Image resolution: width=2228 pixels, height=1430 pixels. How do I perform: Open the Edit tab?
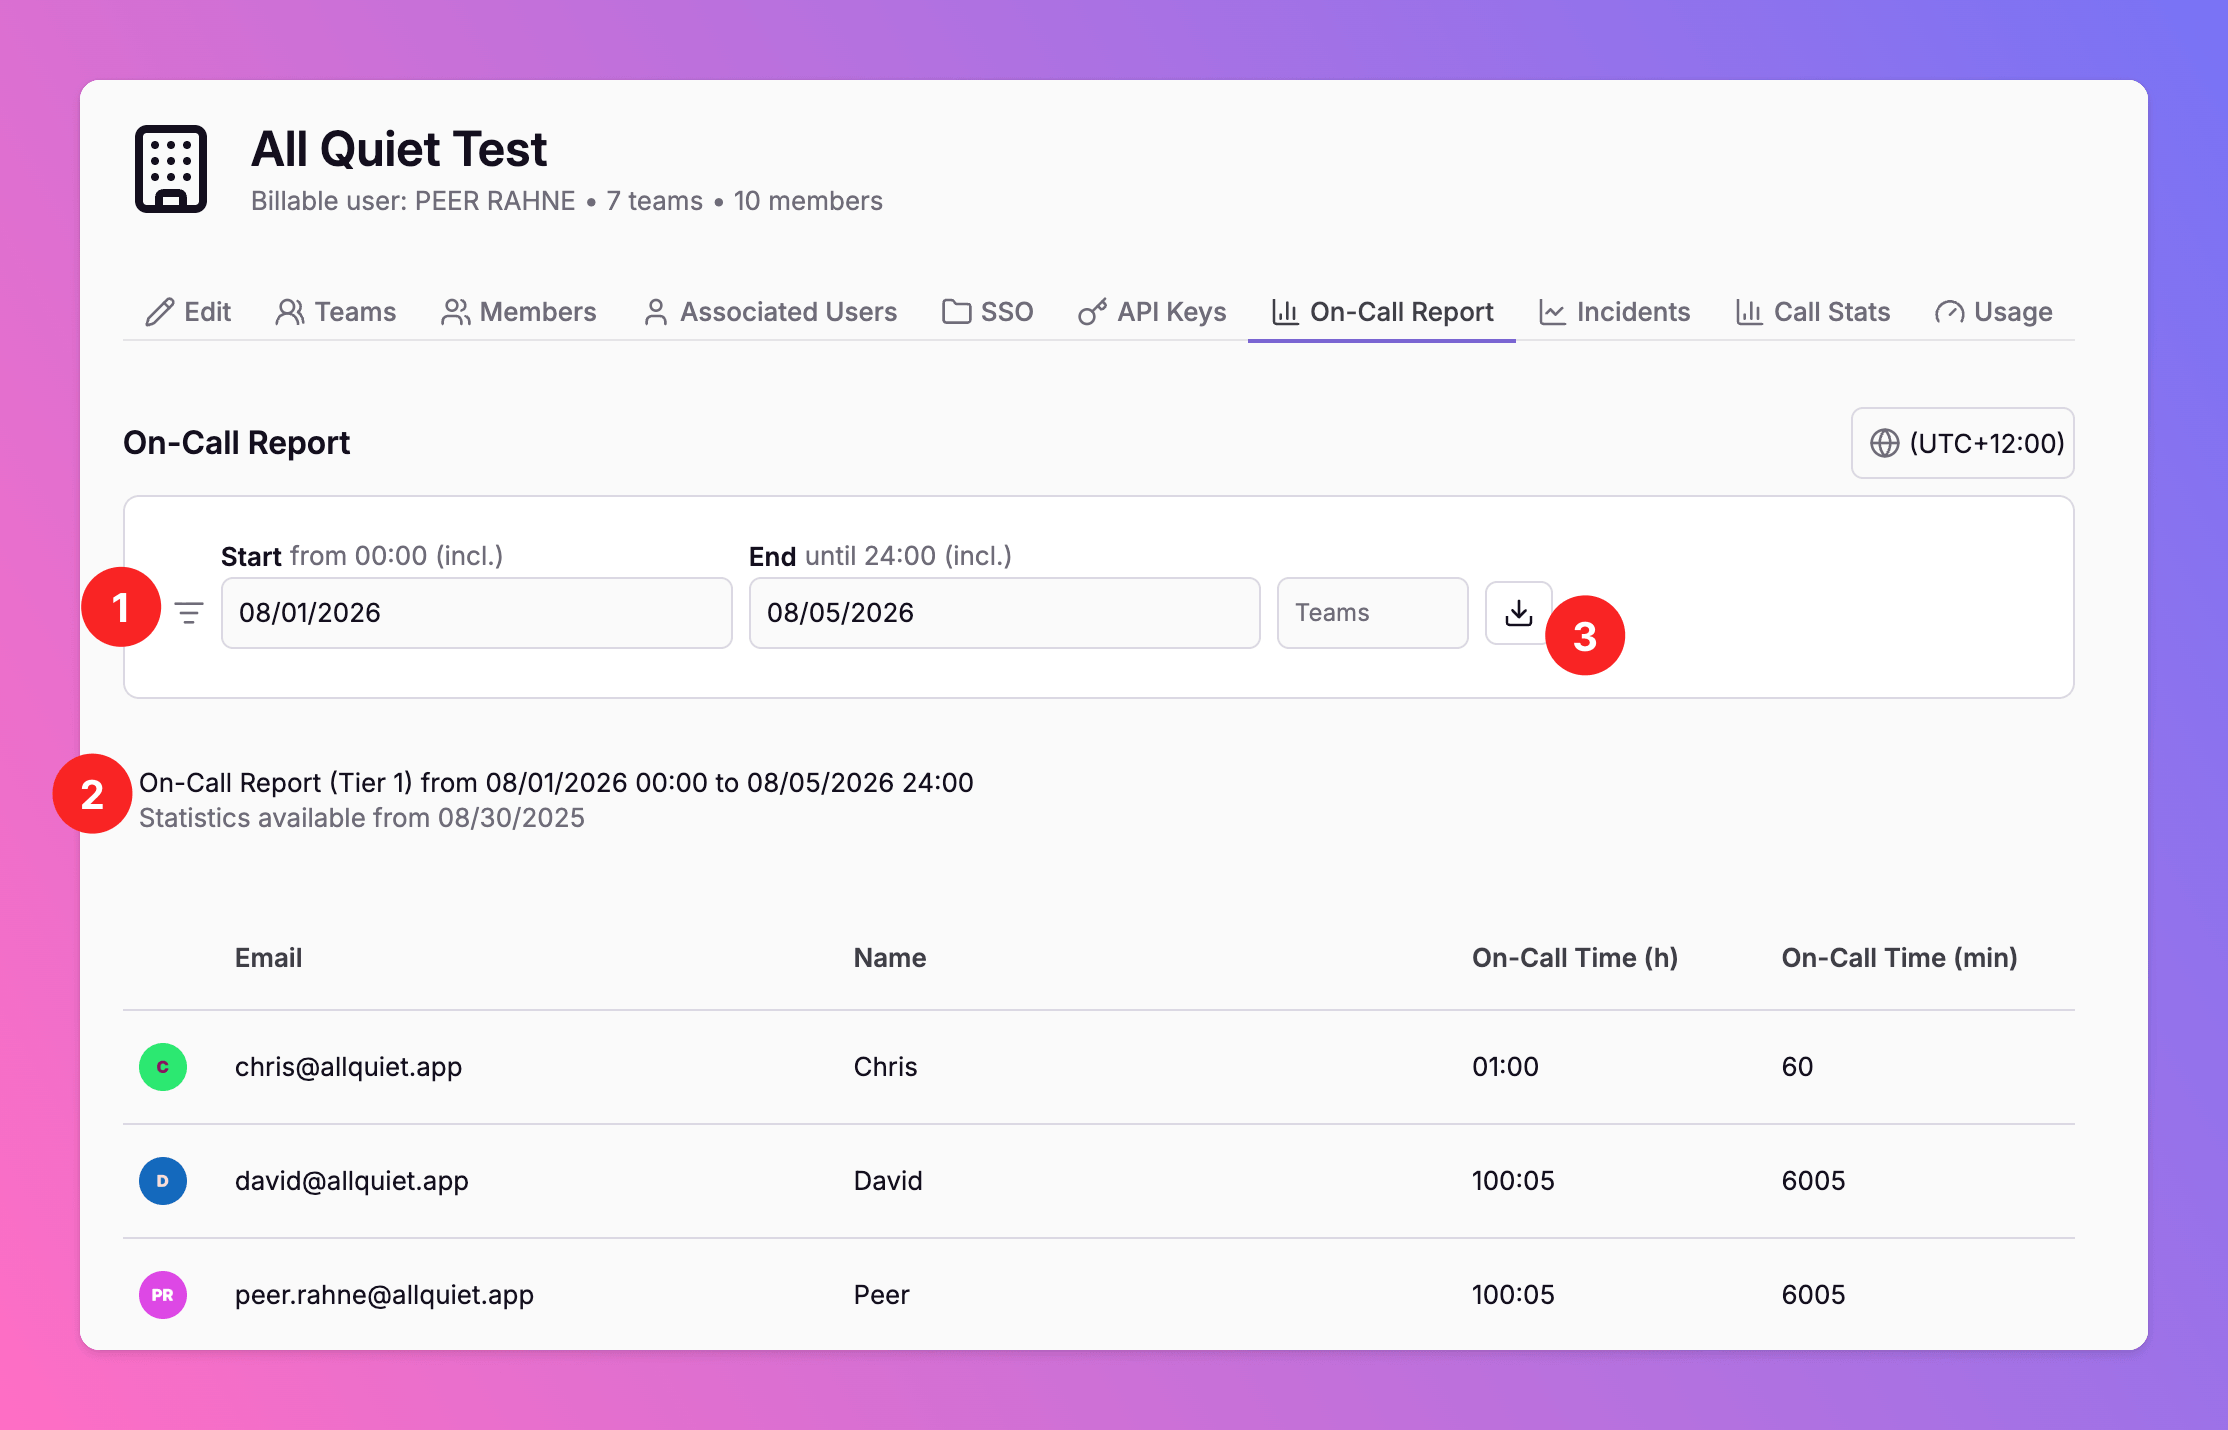[187, 312]
